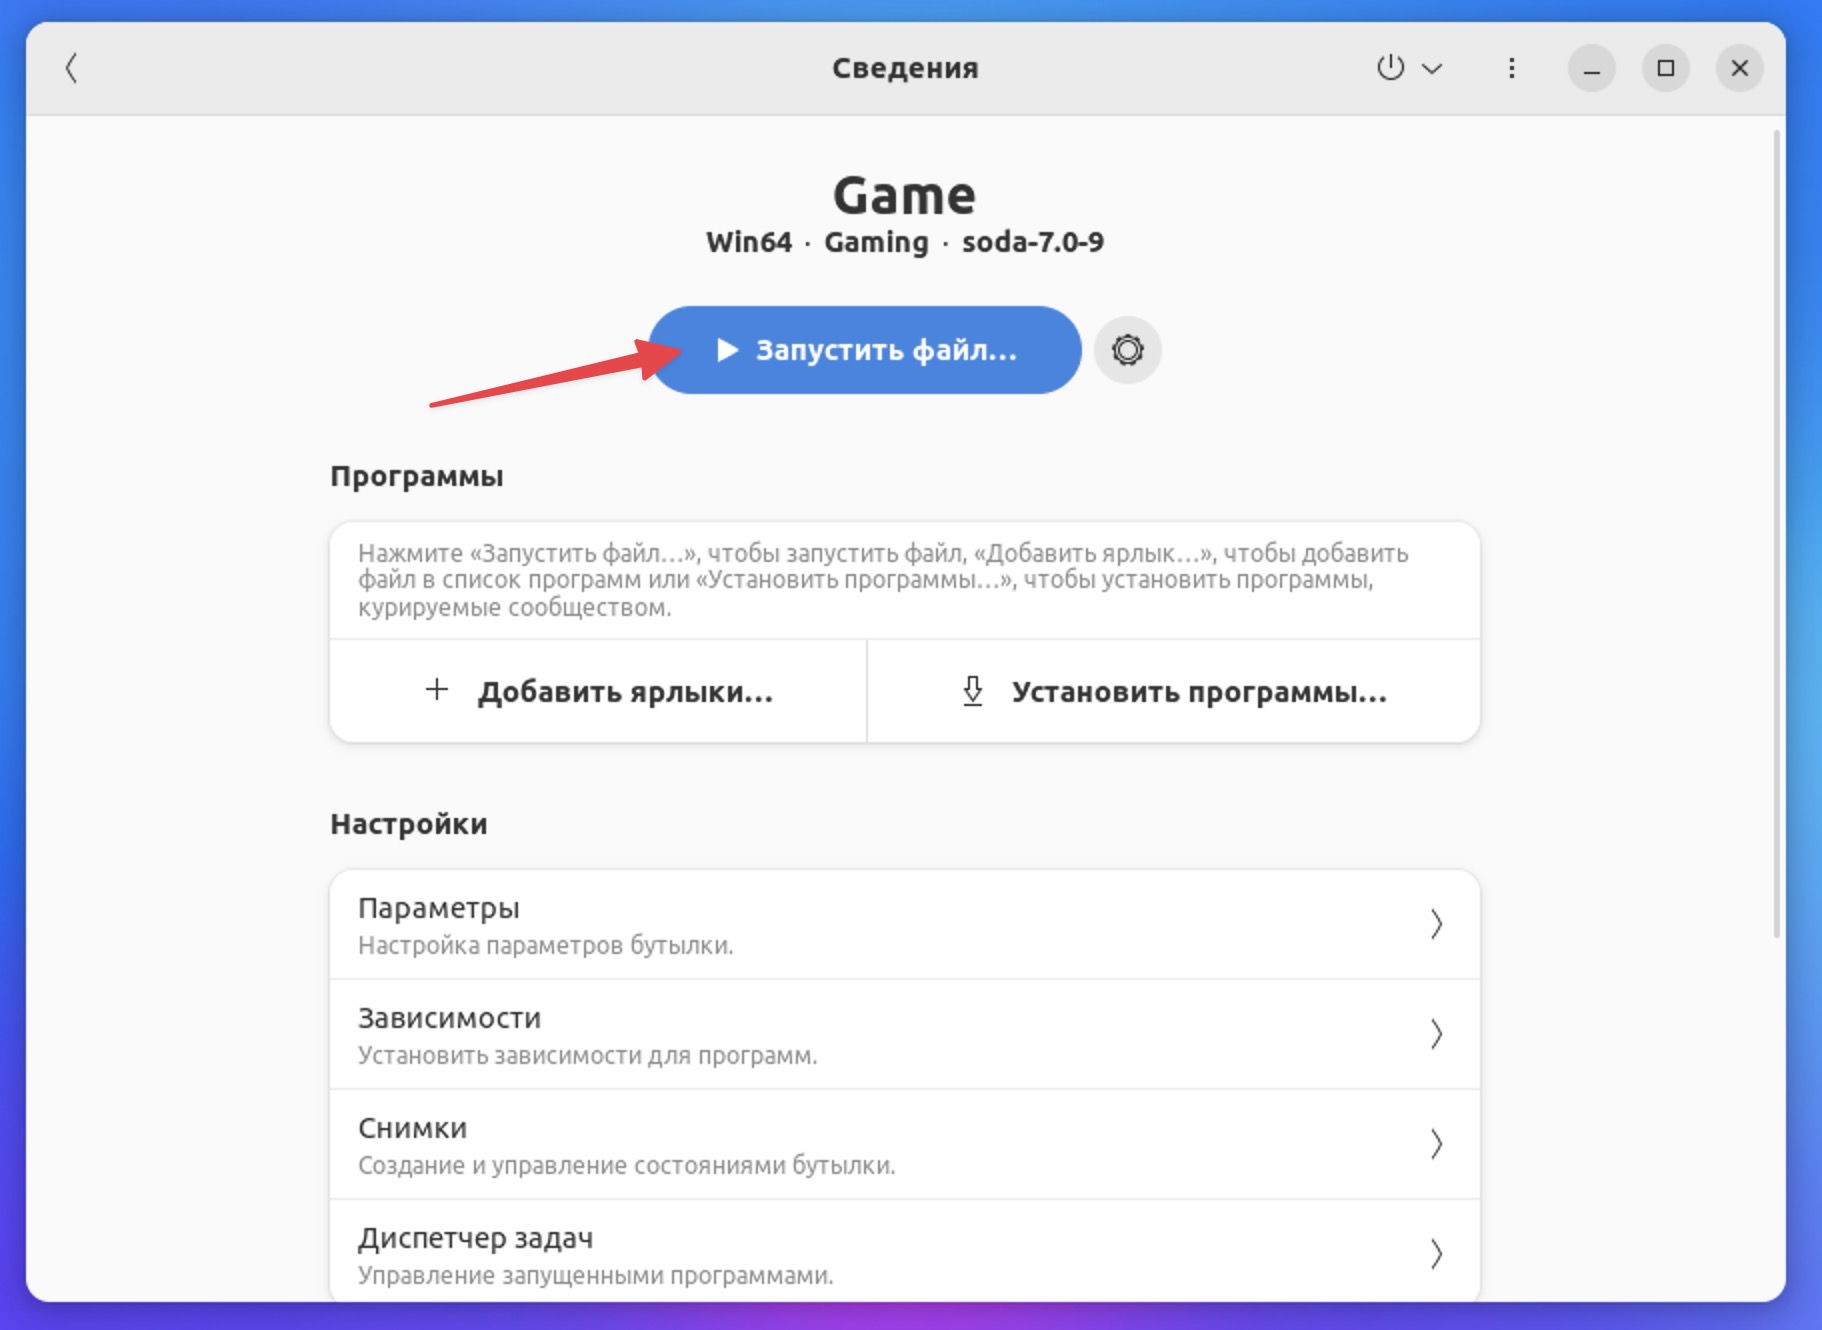This screenshot has height=1330, width=1822.
Task: Open the Снимки row
Action: coord(905,1144)
